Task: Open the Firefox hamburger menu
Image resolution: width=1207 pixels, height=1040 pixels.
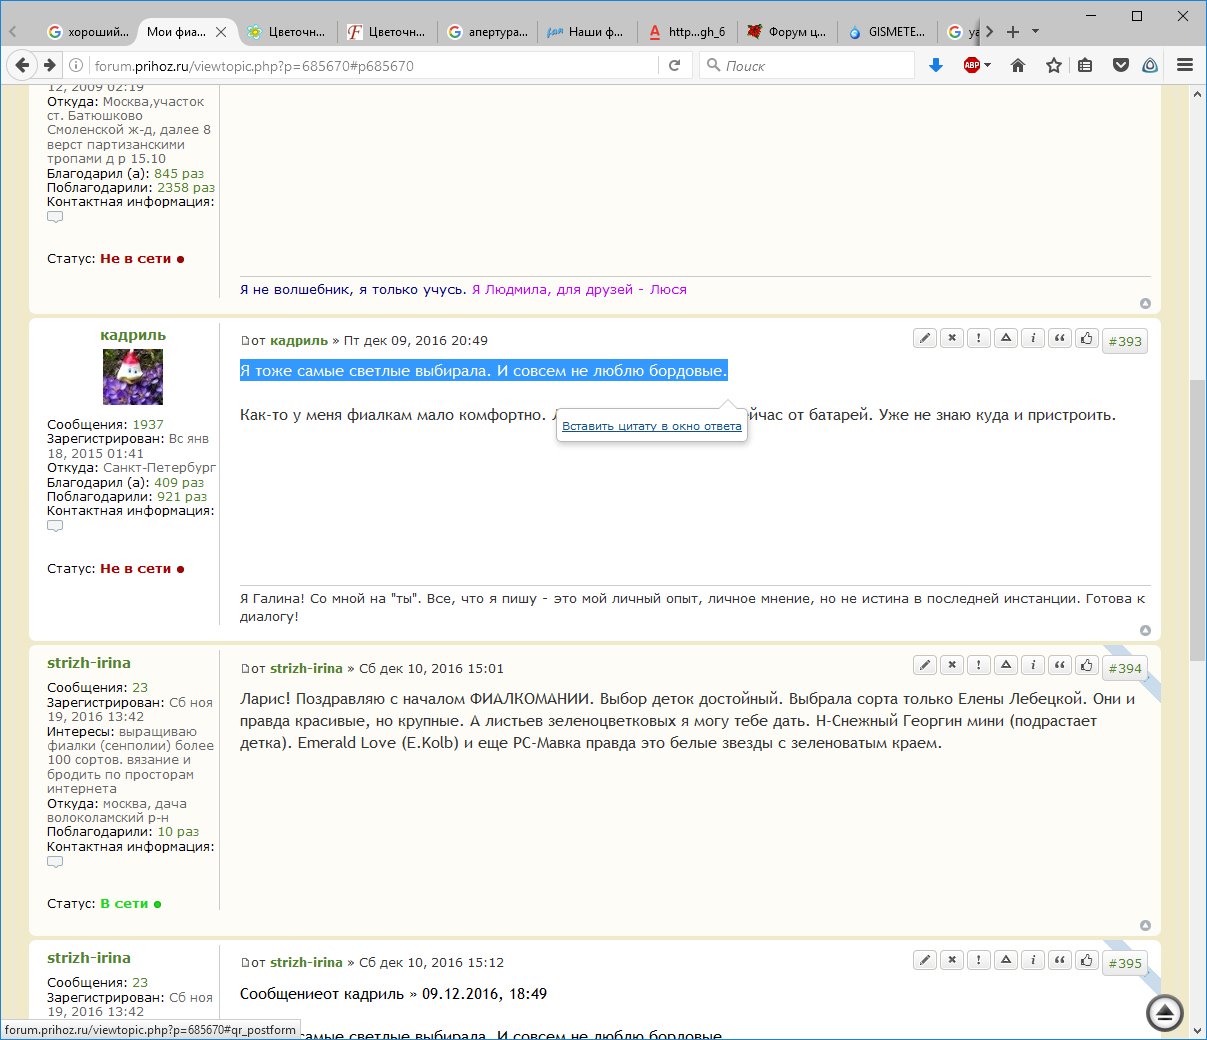Action: pyautogui.click(x=1185, y=65)
